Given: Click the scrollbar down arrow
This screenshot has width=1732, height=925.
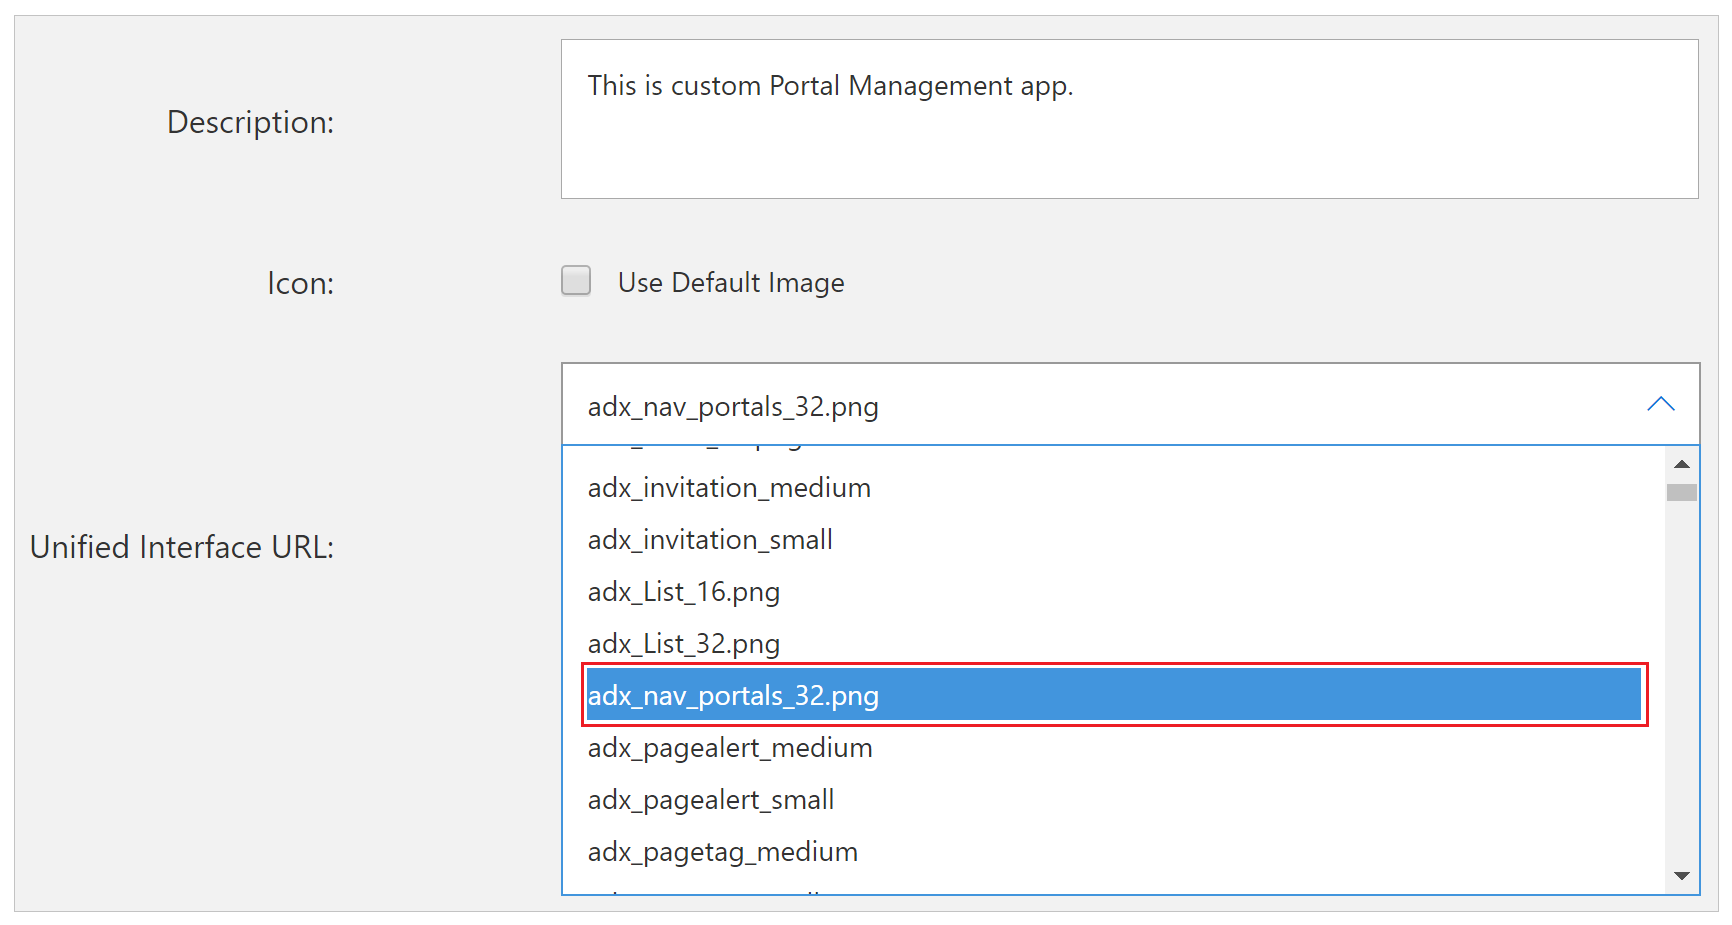Looking at the screenshot, I should coord(1682,876).
